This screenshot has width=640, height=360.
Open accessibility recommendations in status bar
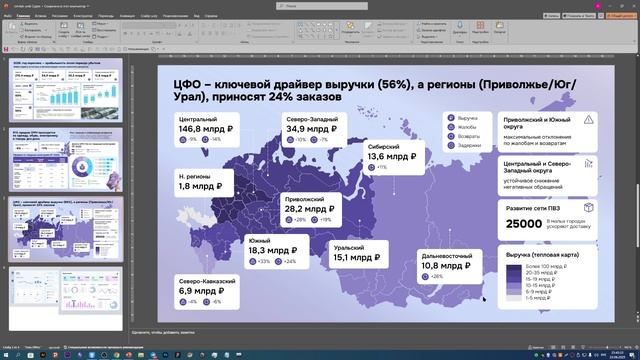tap(104, 347)
